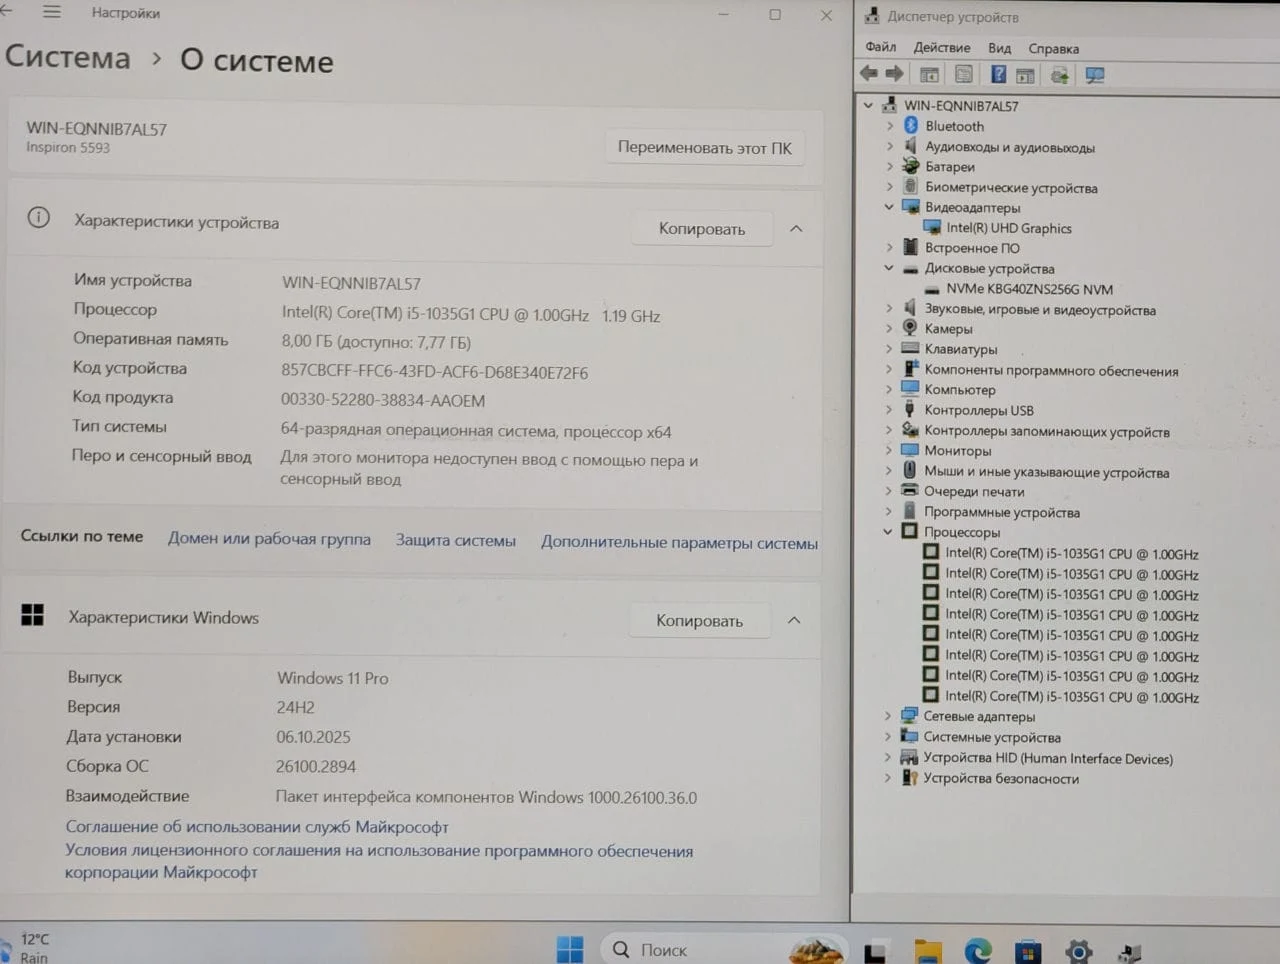The height and width of the screenshot is (964, 1280).
Task: Select Мыши и иные указывающие устройства row
Action: pyautogui.click(x=1046, y=472)
